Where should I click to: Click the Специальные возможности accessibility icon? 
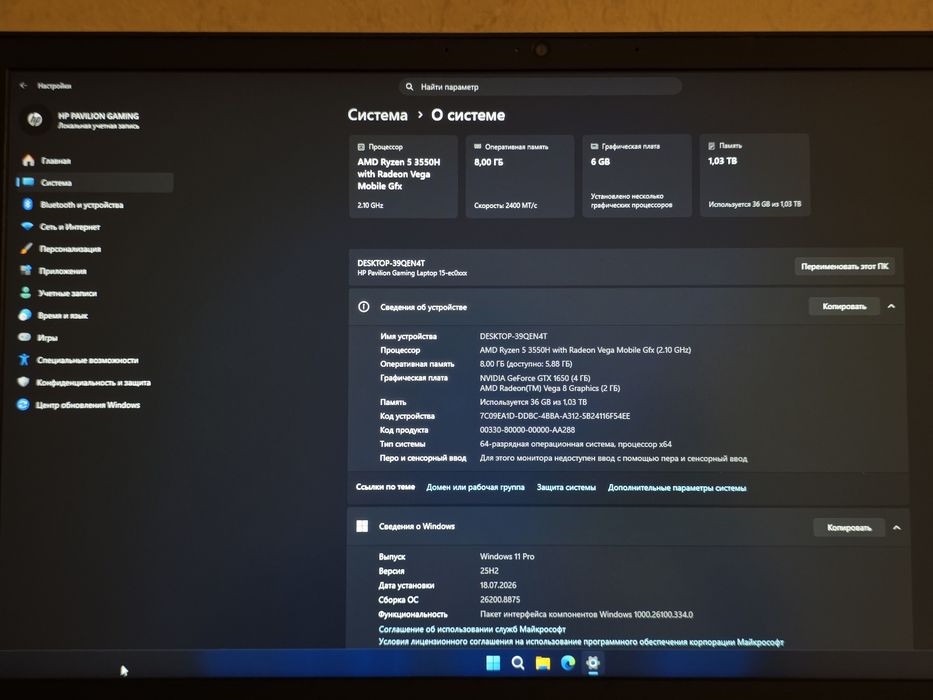(24, 360)
